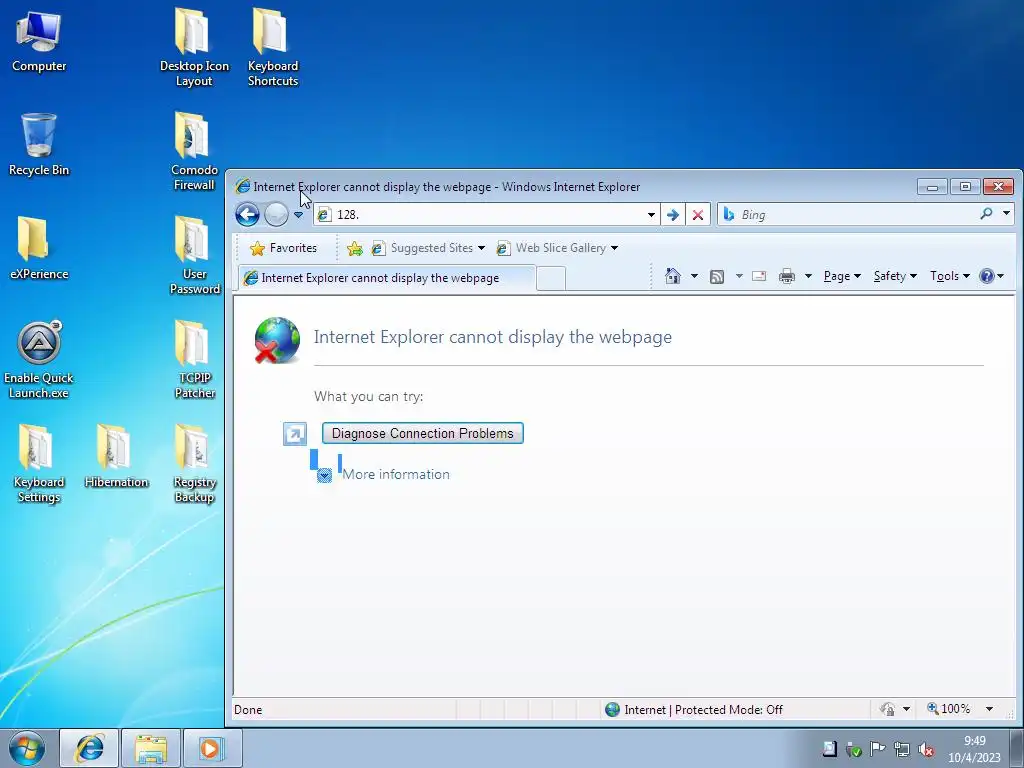Screen dimensions: 1024x768
Task: Expand the Home button dropdown arrow
Action: click(694, 276)
